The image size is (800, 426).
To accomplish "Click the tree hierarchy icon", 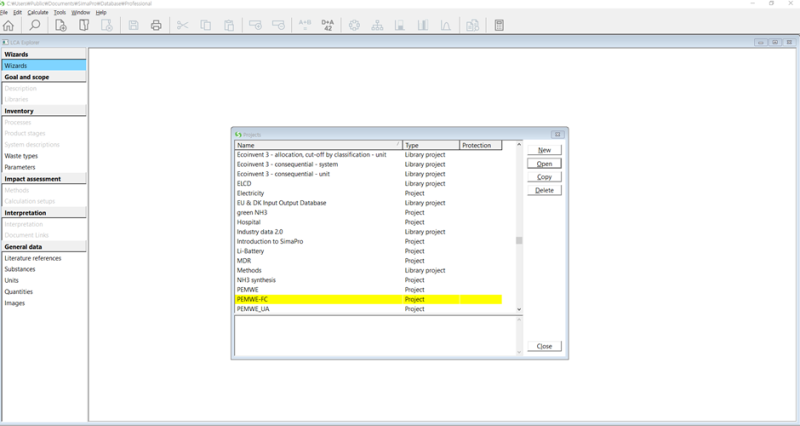I will point(377,25).
